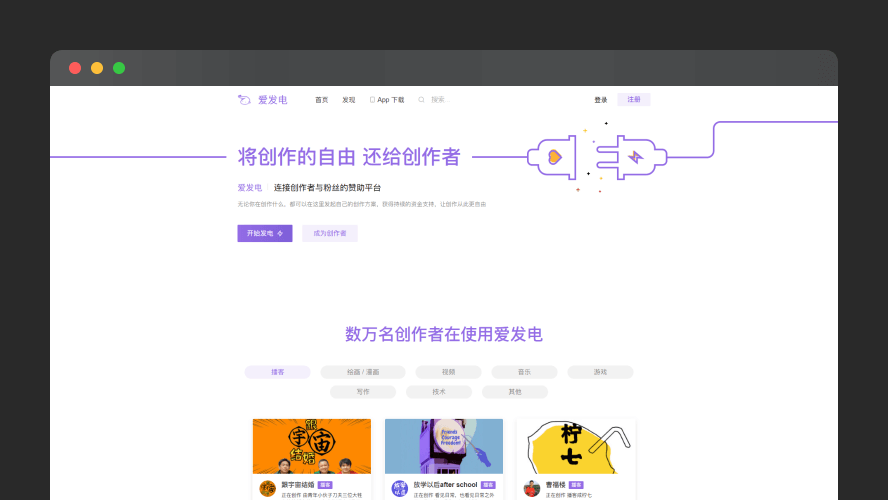Screen dimensions: 888x500
Task: Filter creators by 游戏 category
Action: pyautogui.click(x=600, y=372)
